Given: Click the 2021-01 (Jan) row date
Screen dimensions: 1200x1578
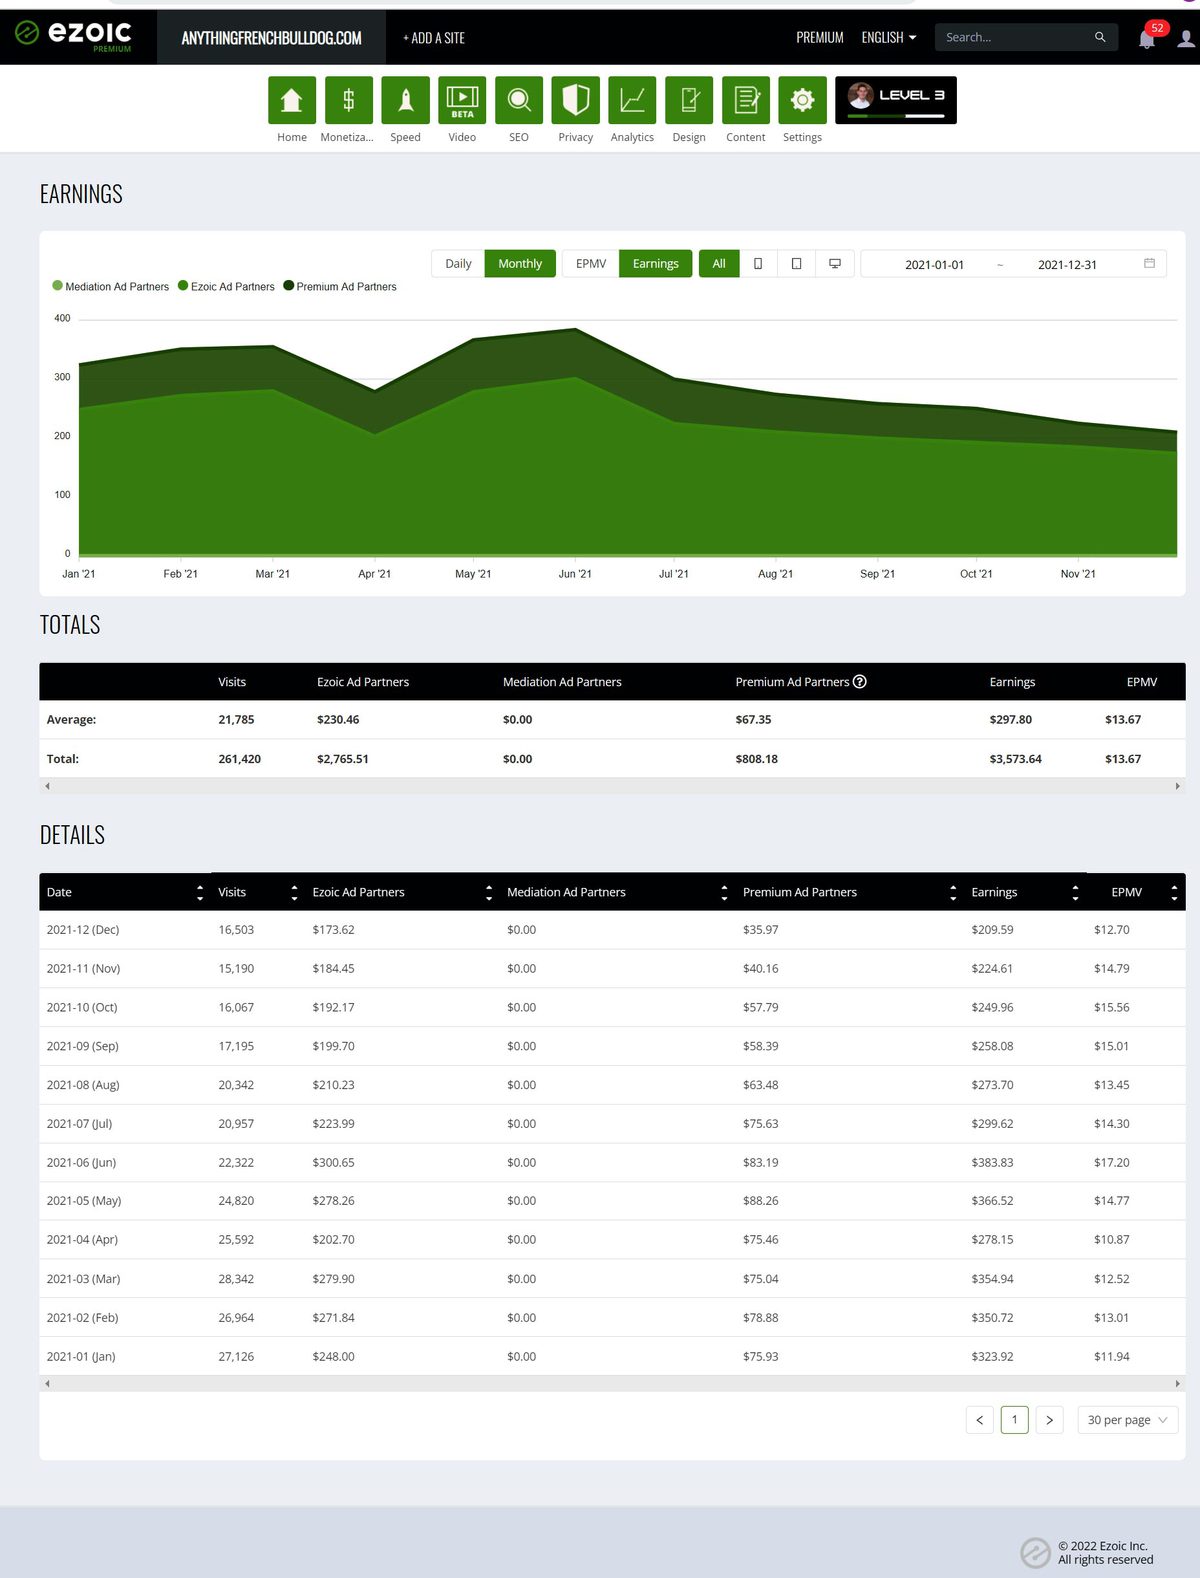Looking at the screenshot, I should pos(81,1357).
